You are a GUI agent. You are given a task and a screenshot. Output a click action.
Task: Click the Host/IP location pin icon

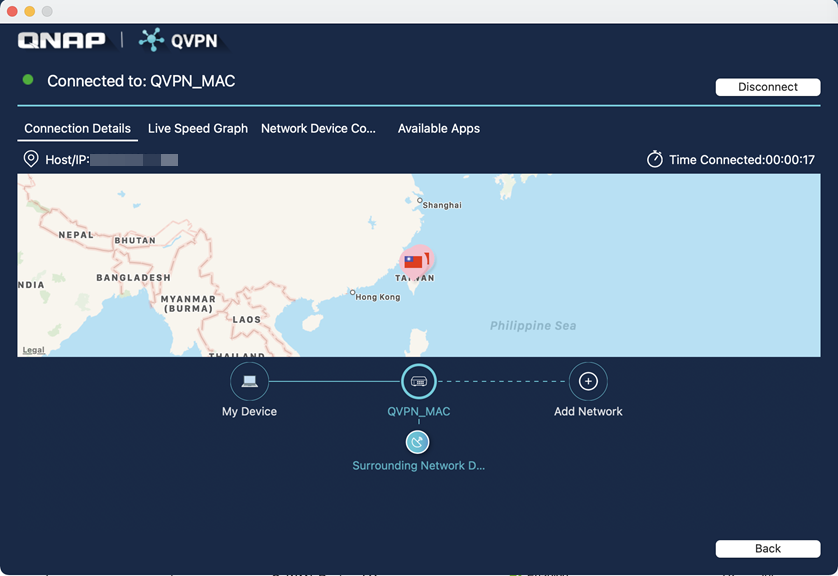click(31, 159)
